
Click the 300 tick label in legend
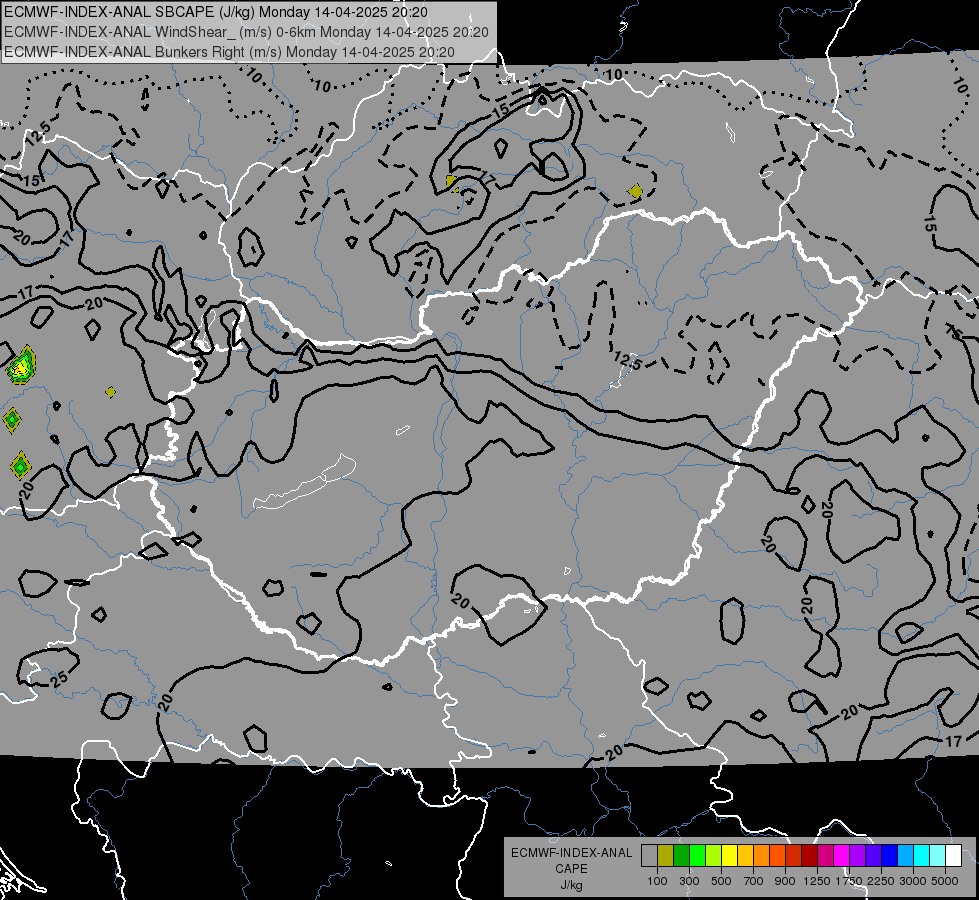[689, 881]
